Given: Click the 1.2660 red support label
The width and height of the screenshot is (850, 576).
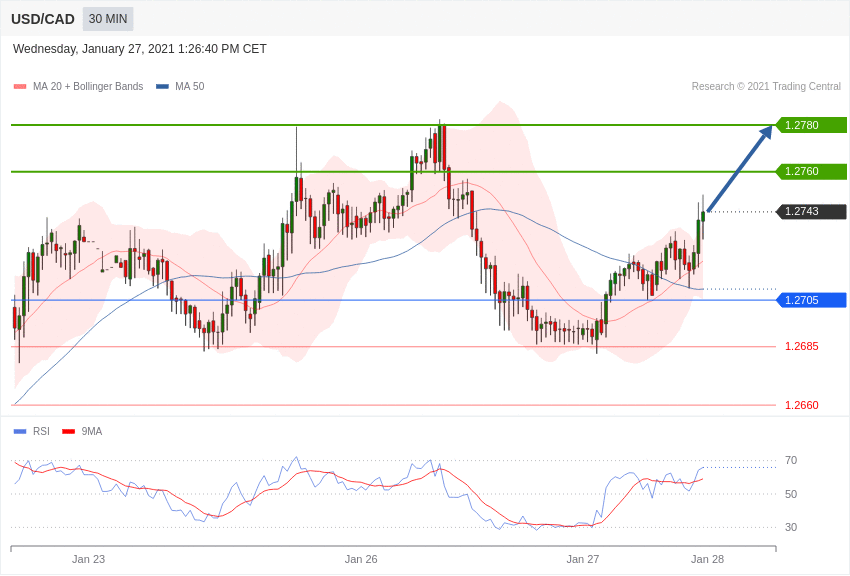Looking at the screenshot, I should click(x=802, y=405).
